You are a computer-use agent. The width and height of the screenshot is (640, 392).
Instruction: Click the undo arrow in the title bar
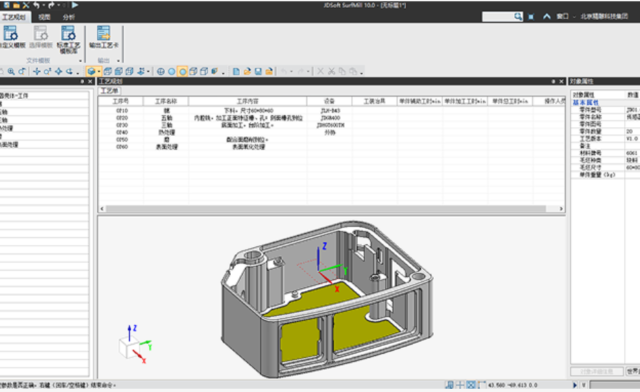click(36, 5)
